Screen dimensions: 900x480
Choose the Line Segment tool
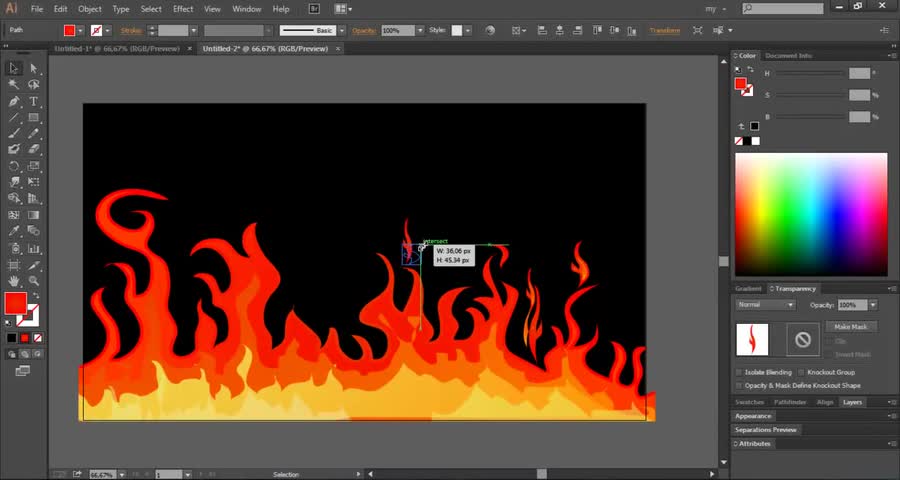(14, 118)
